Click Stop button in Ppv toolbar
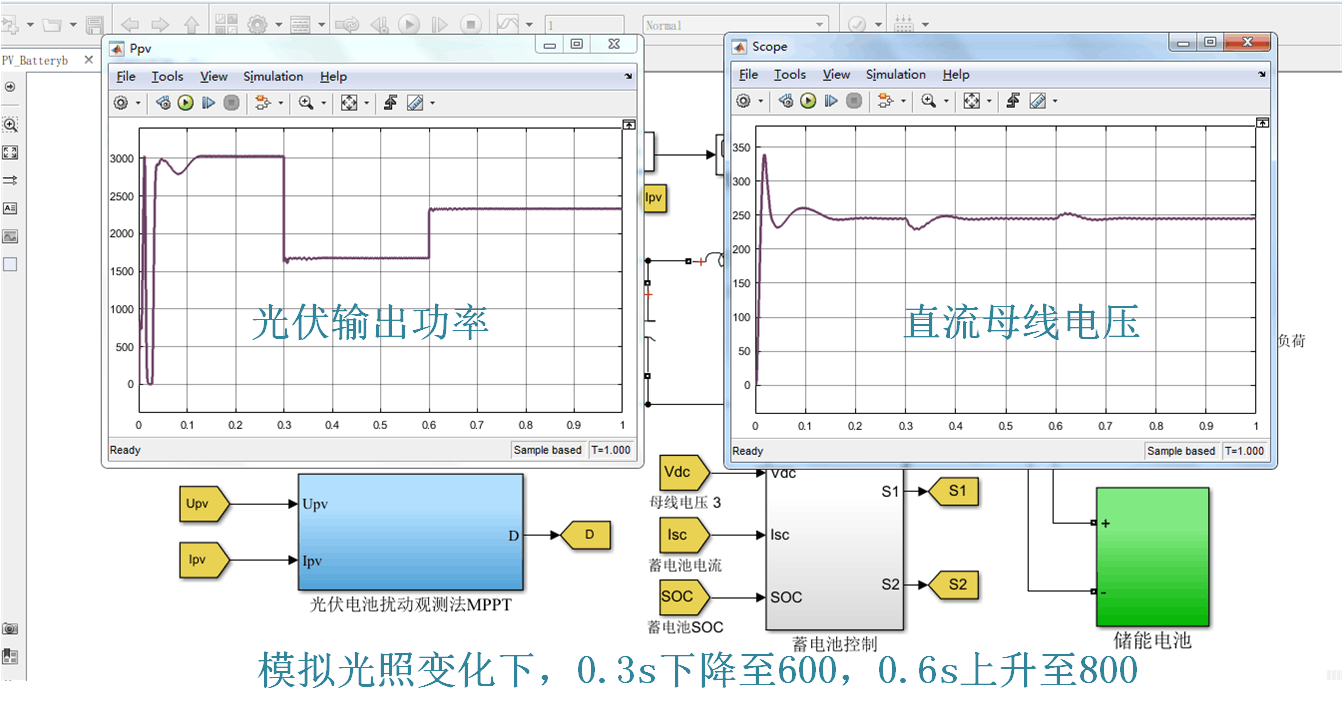 pyautogui.click(x=231, y=102)
